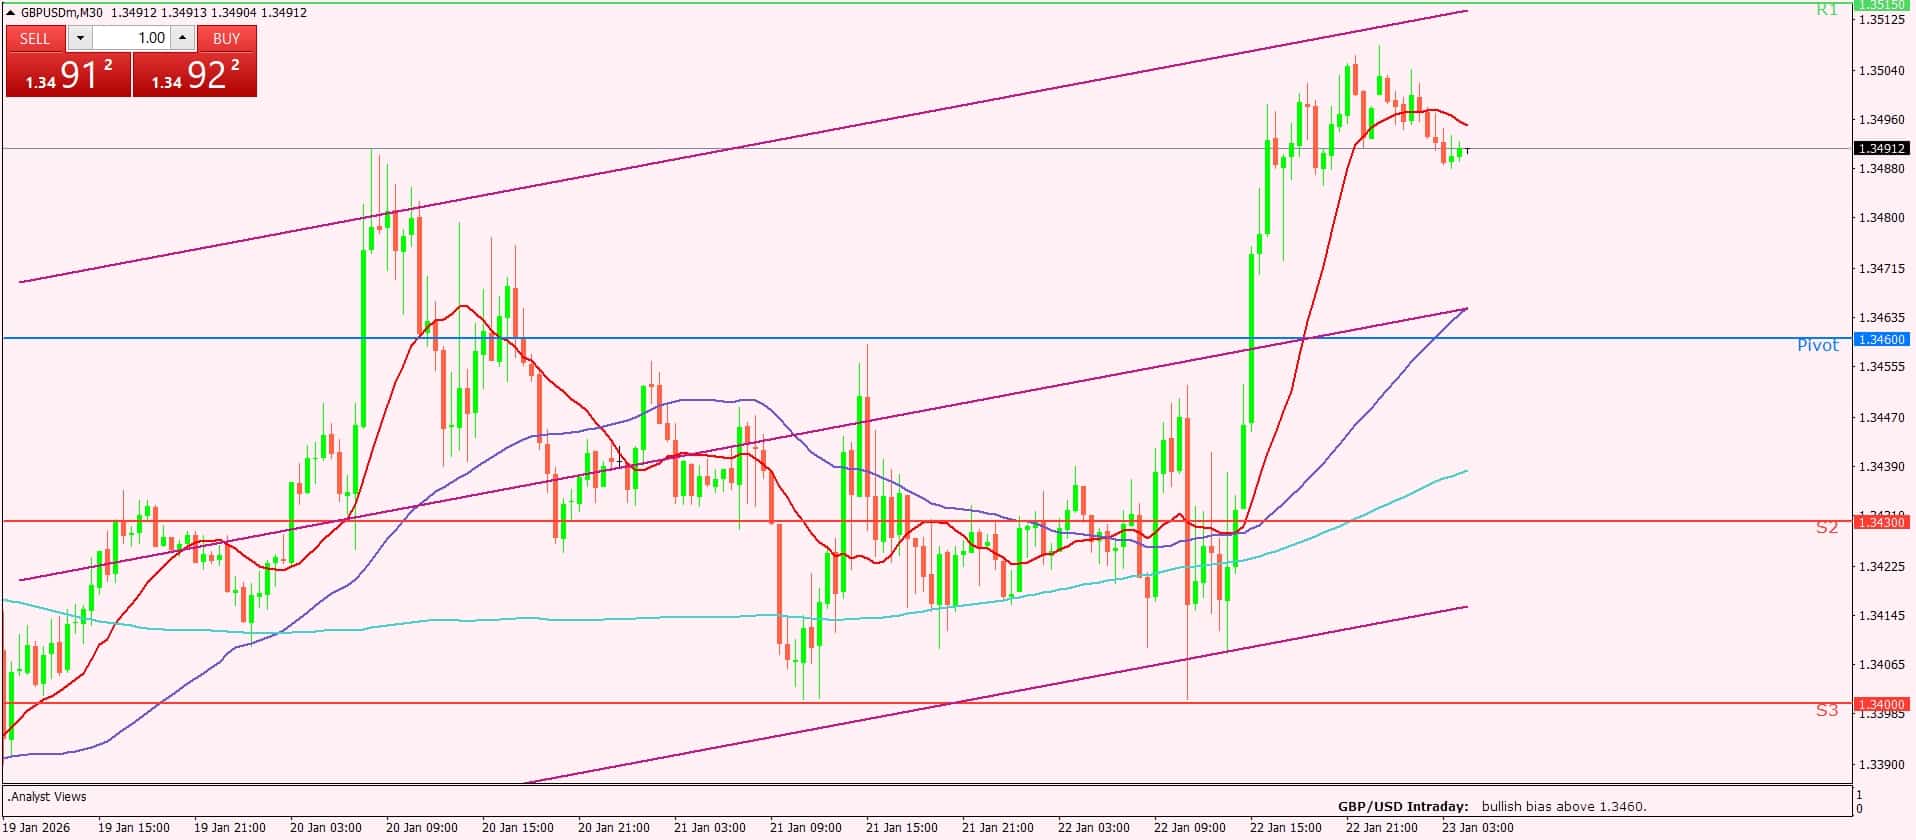Click the 1.34800 price axis value
Image resolution: width=1916 pixels, height=840 pixels.
click(1881, 217)
